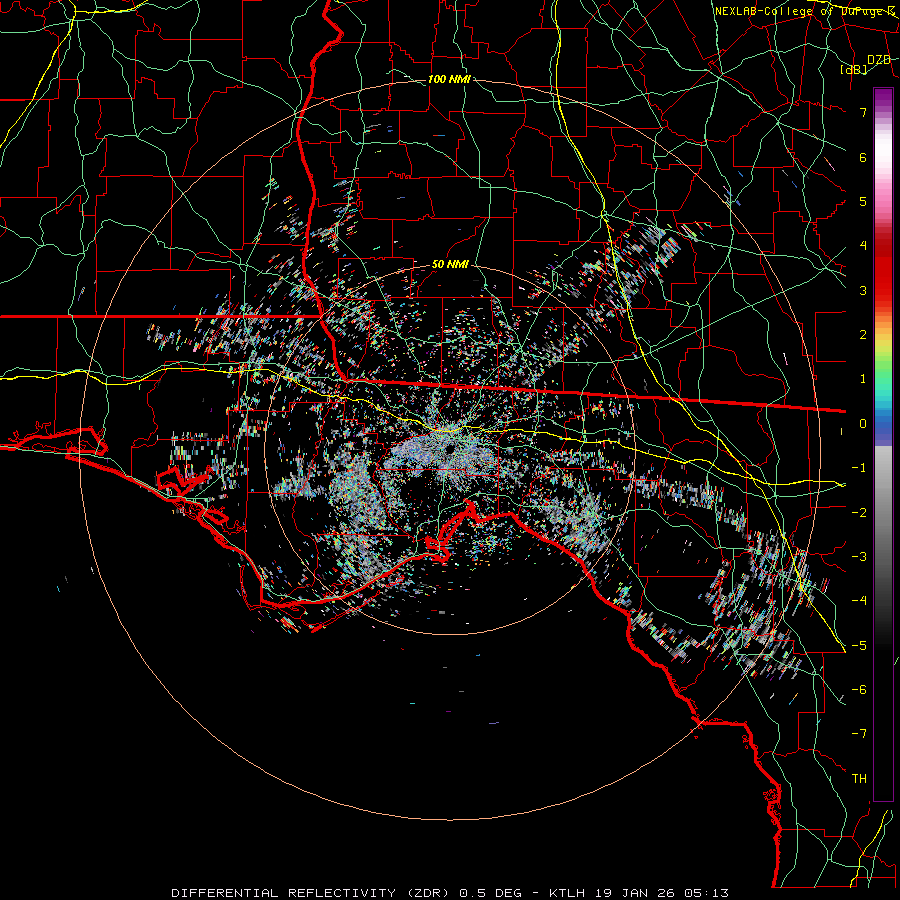Click the '1' value on the color scale

click(863, 379)
